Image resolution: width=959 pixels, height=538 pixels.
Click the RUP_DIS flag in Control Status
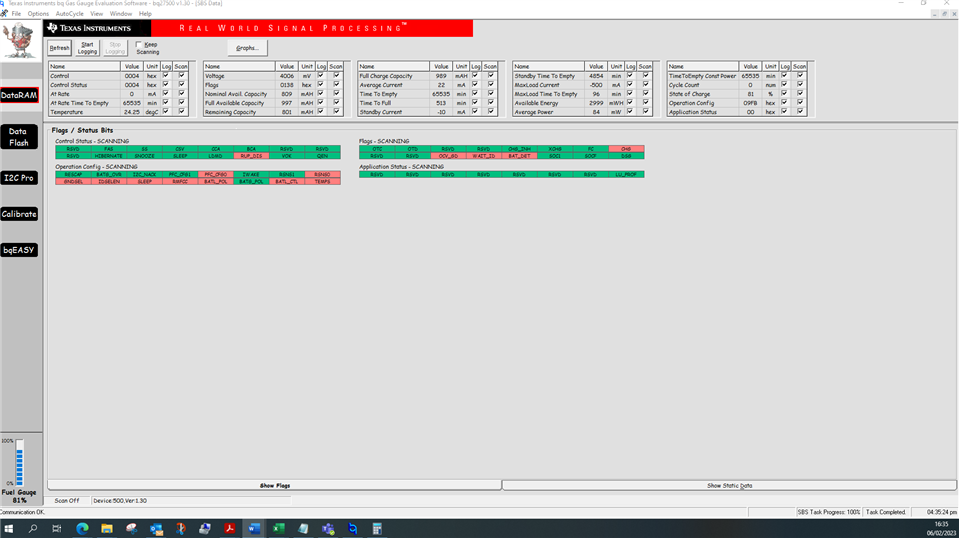point(251,156)
